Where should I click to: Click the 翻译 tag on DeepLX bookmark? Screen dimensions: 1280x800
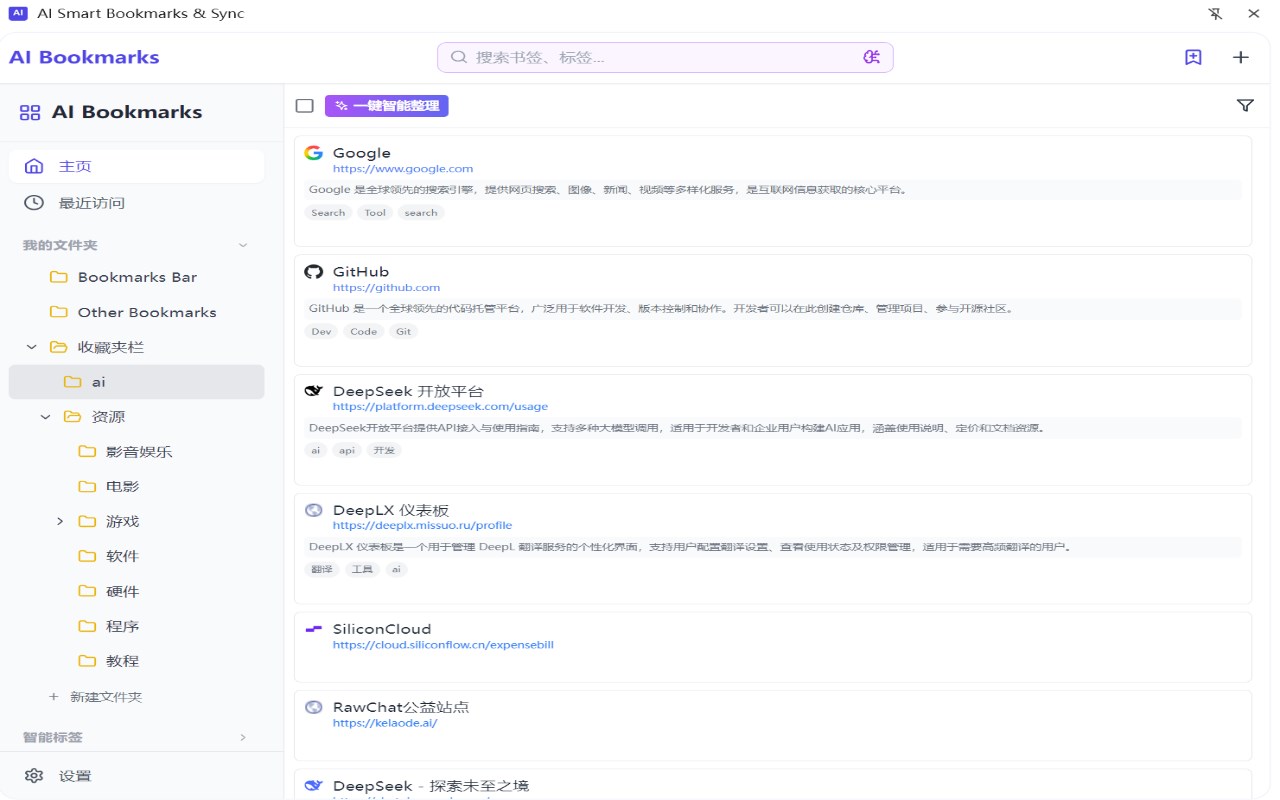[322, 570]
